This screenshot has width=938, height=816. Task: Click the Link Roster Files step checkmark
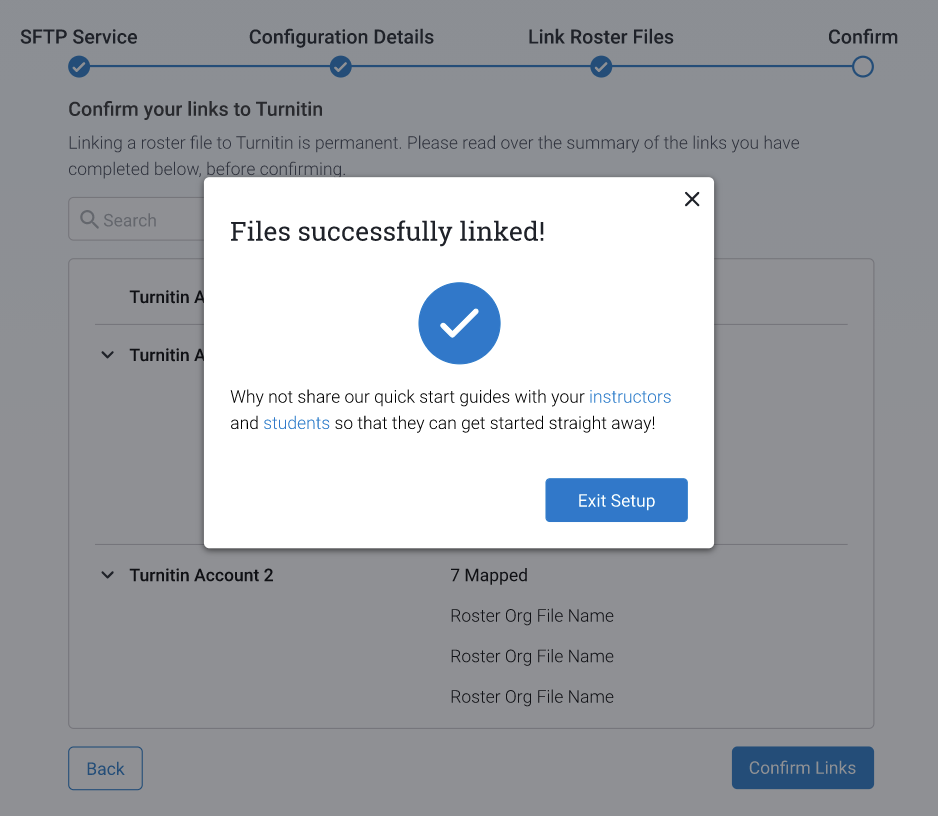point(601,67)
